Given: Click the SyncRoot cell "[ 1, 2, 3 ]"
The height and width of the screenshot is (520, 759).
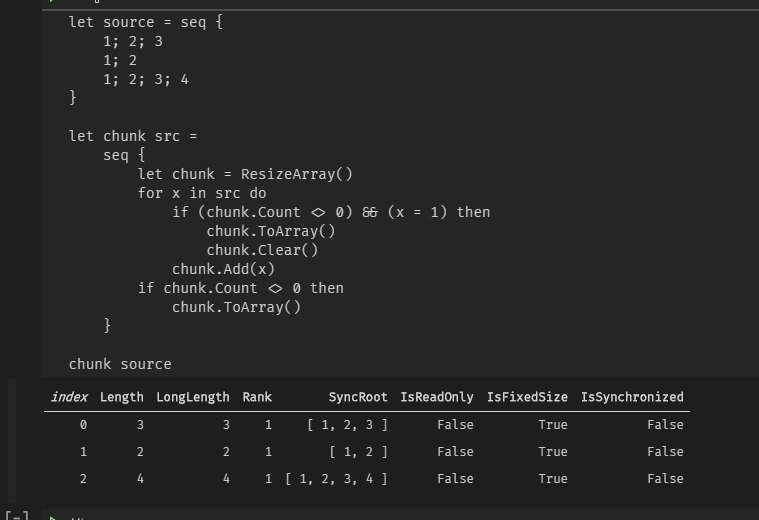Looking at the screenshot, I should coord(348,425).
